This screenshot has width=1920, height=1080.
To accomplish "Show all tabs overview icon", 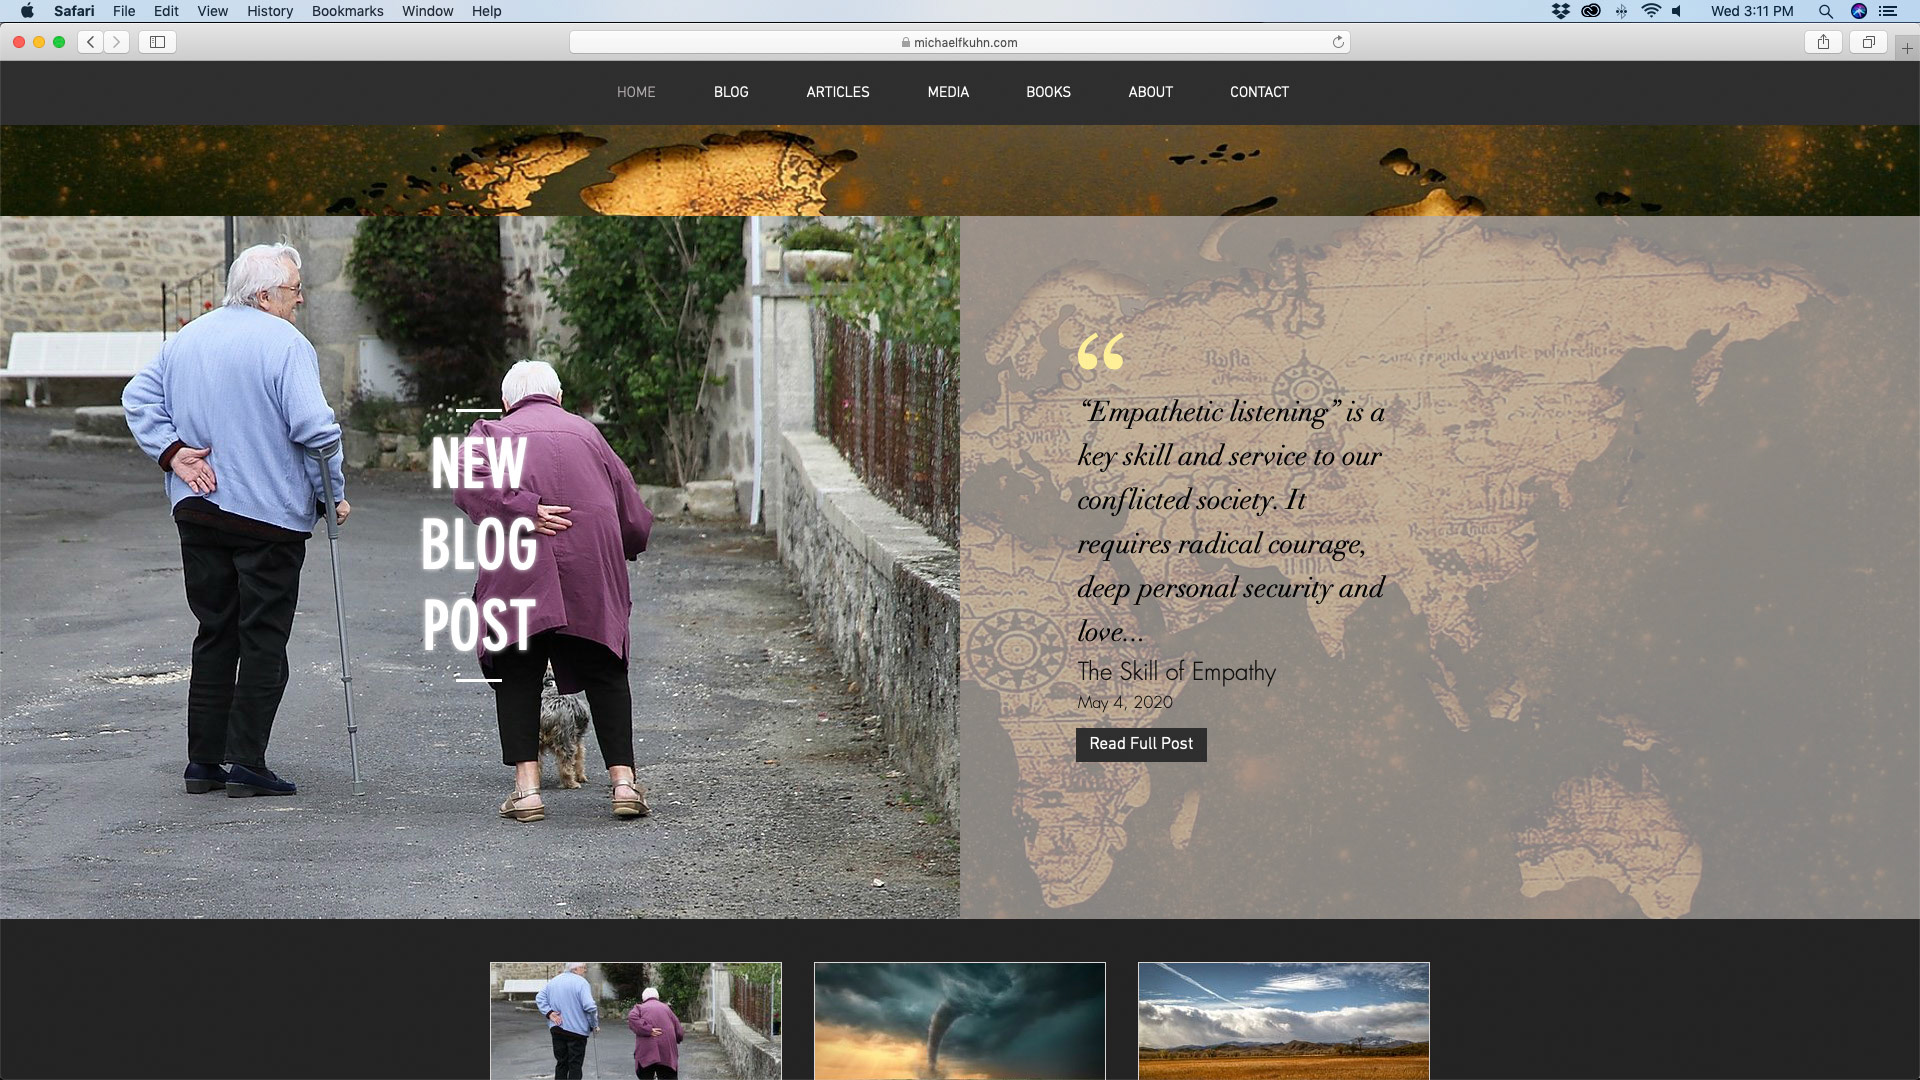I will pyautogui.click(x=1868, y=42).
